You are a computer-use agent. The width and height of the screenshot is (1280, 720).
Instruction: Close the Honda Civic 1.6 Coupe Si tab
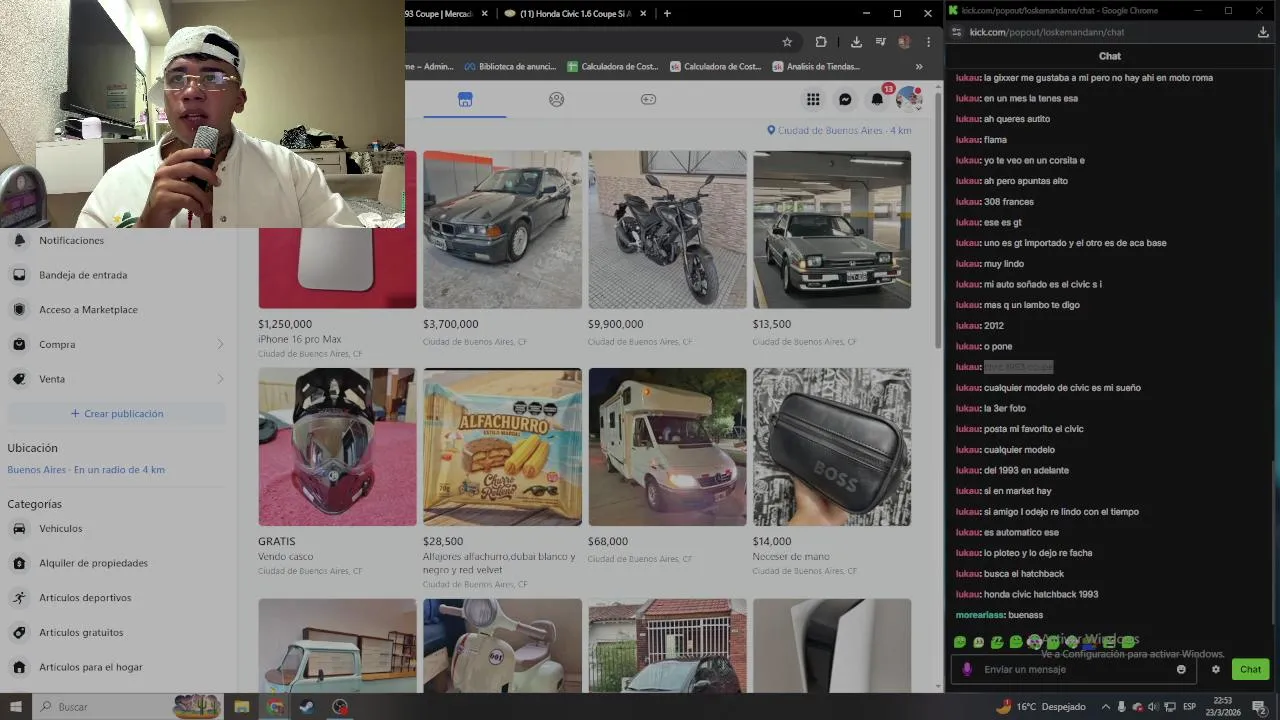click(643, 13)
